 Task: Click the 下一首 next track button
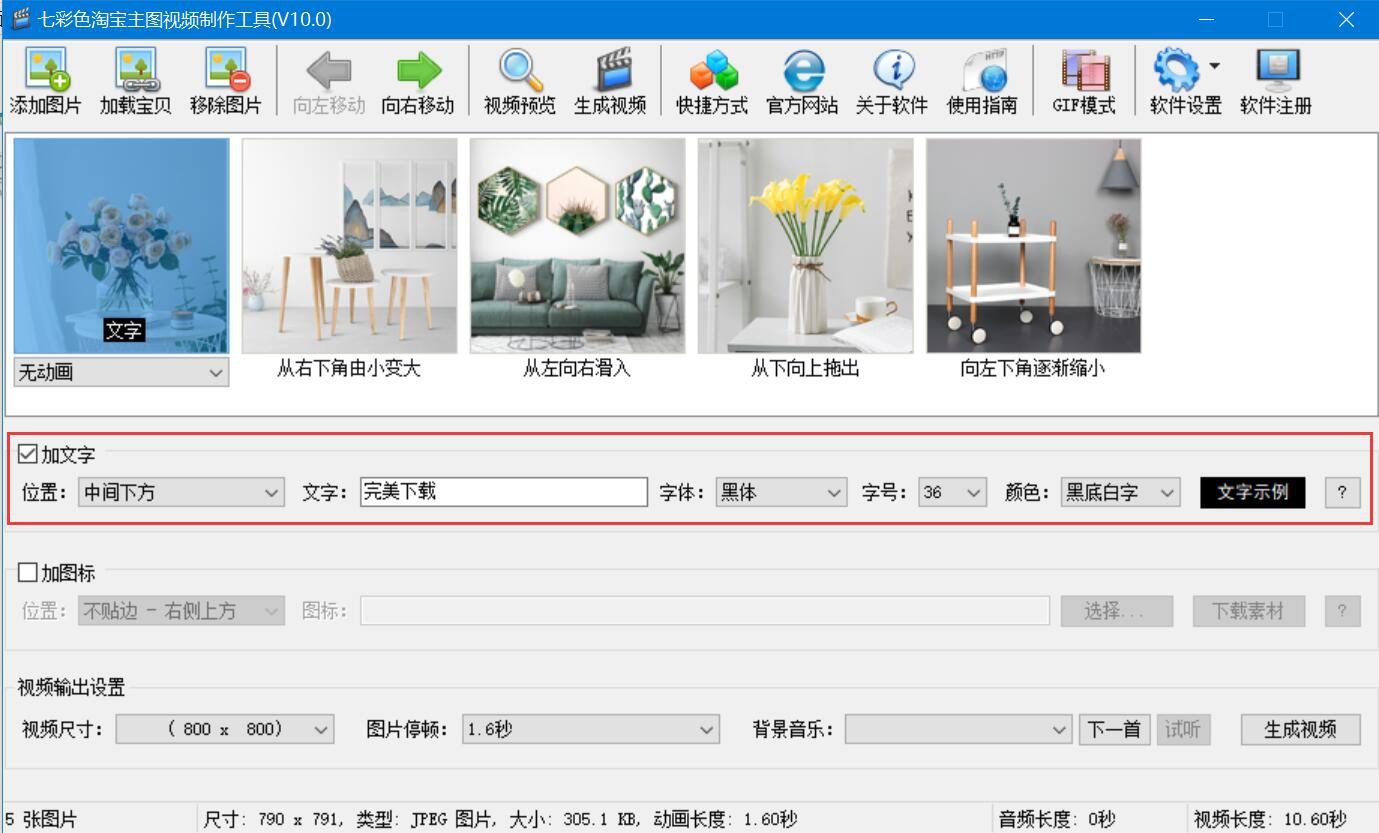coord(1115,729)
